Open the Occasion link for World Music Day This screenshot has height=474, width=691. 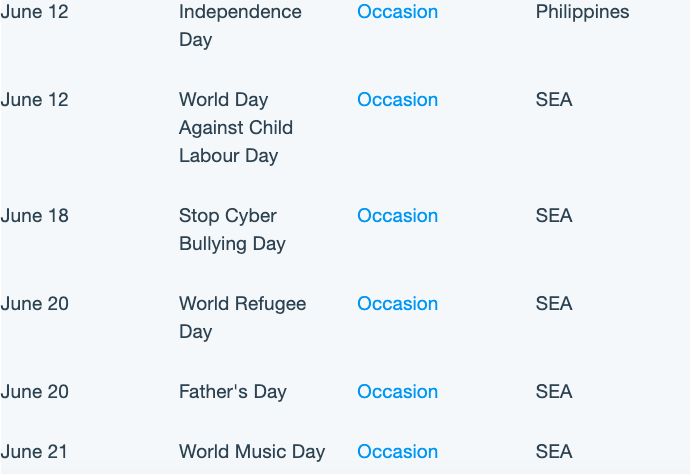click(x=397, y=452)
